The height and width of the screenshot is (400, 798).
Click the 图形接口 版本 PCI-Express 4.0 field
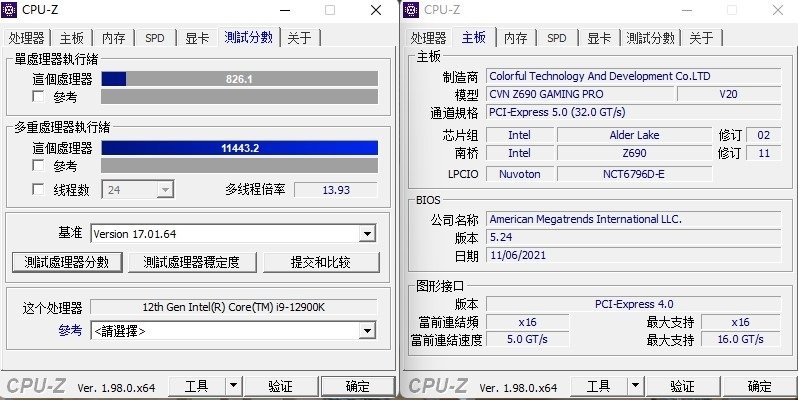pyautogui.click(x=634, y=304)
